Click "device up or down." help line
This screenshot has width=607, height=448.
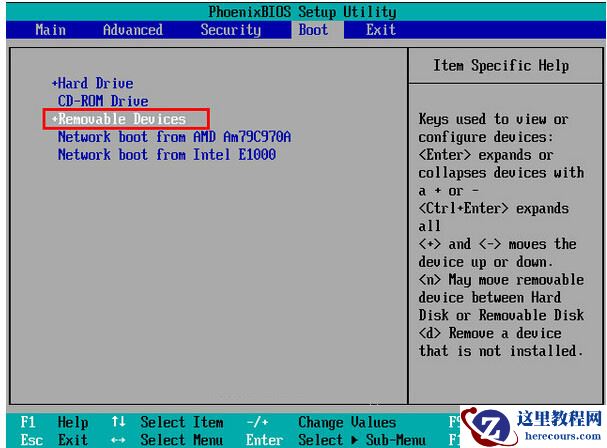point(485,262)
